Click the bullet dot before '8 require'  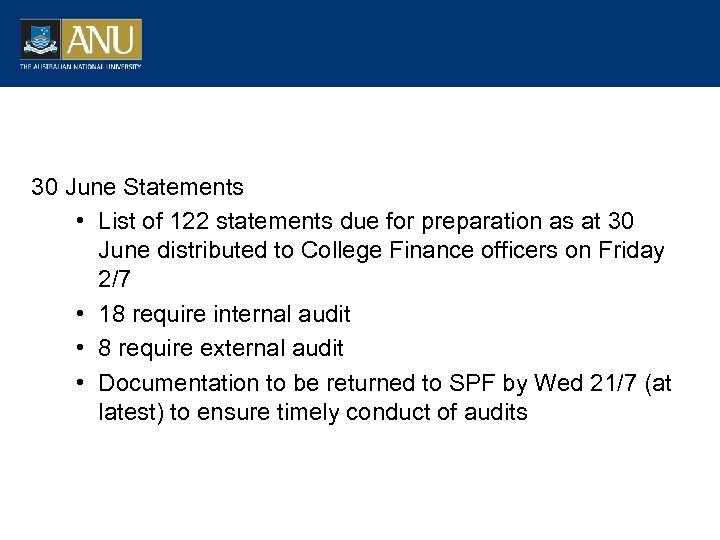[x=77, y=348]
